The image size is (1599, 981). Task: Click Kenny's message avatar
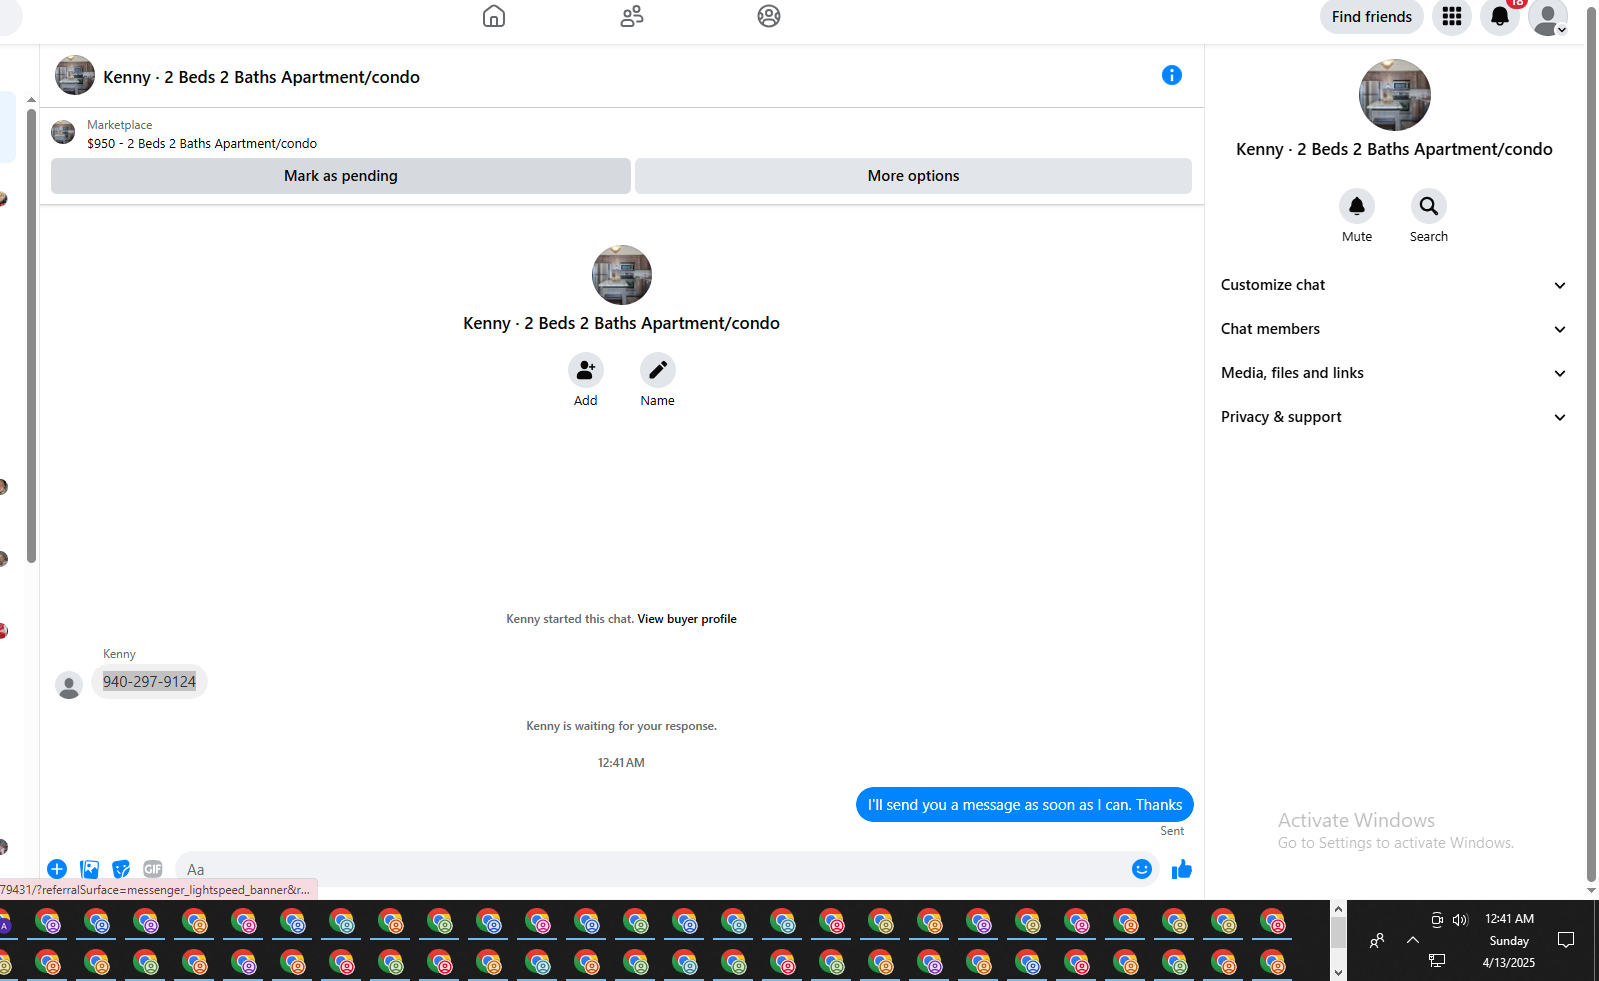[x=69, y=686]
